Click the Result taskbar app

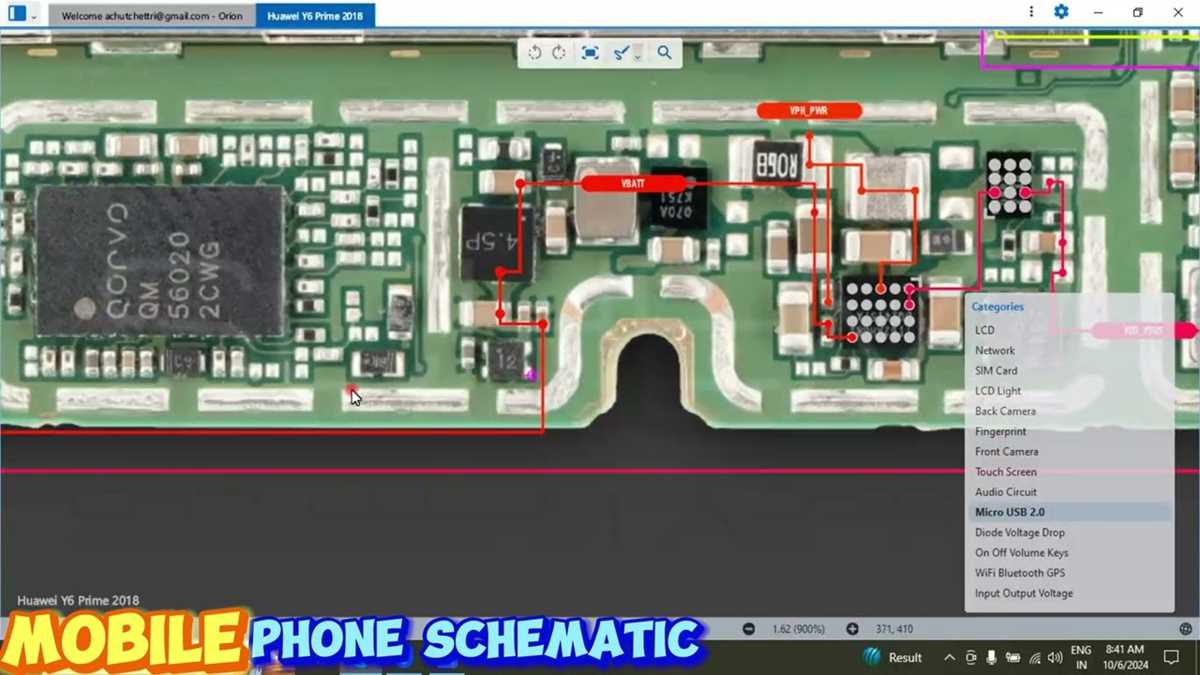pyautogui.click(x=893, y=657)
